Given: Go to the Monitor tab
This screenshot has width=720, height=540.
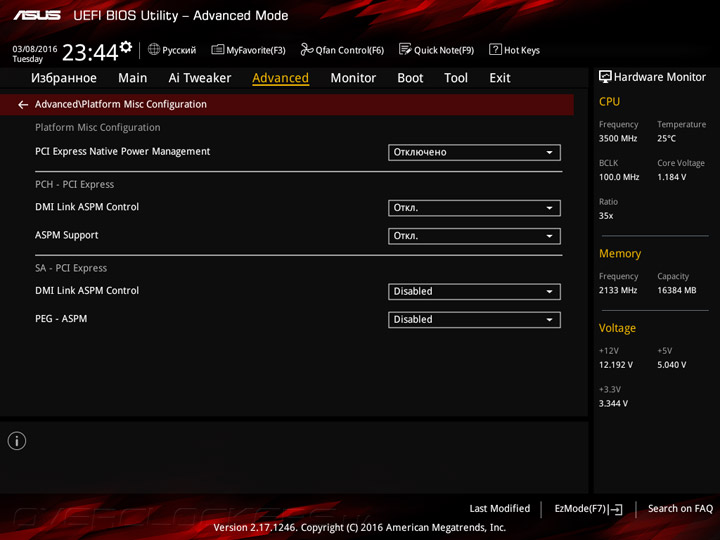Looking at the screenshot, I should click(353, 78).
